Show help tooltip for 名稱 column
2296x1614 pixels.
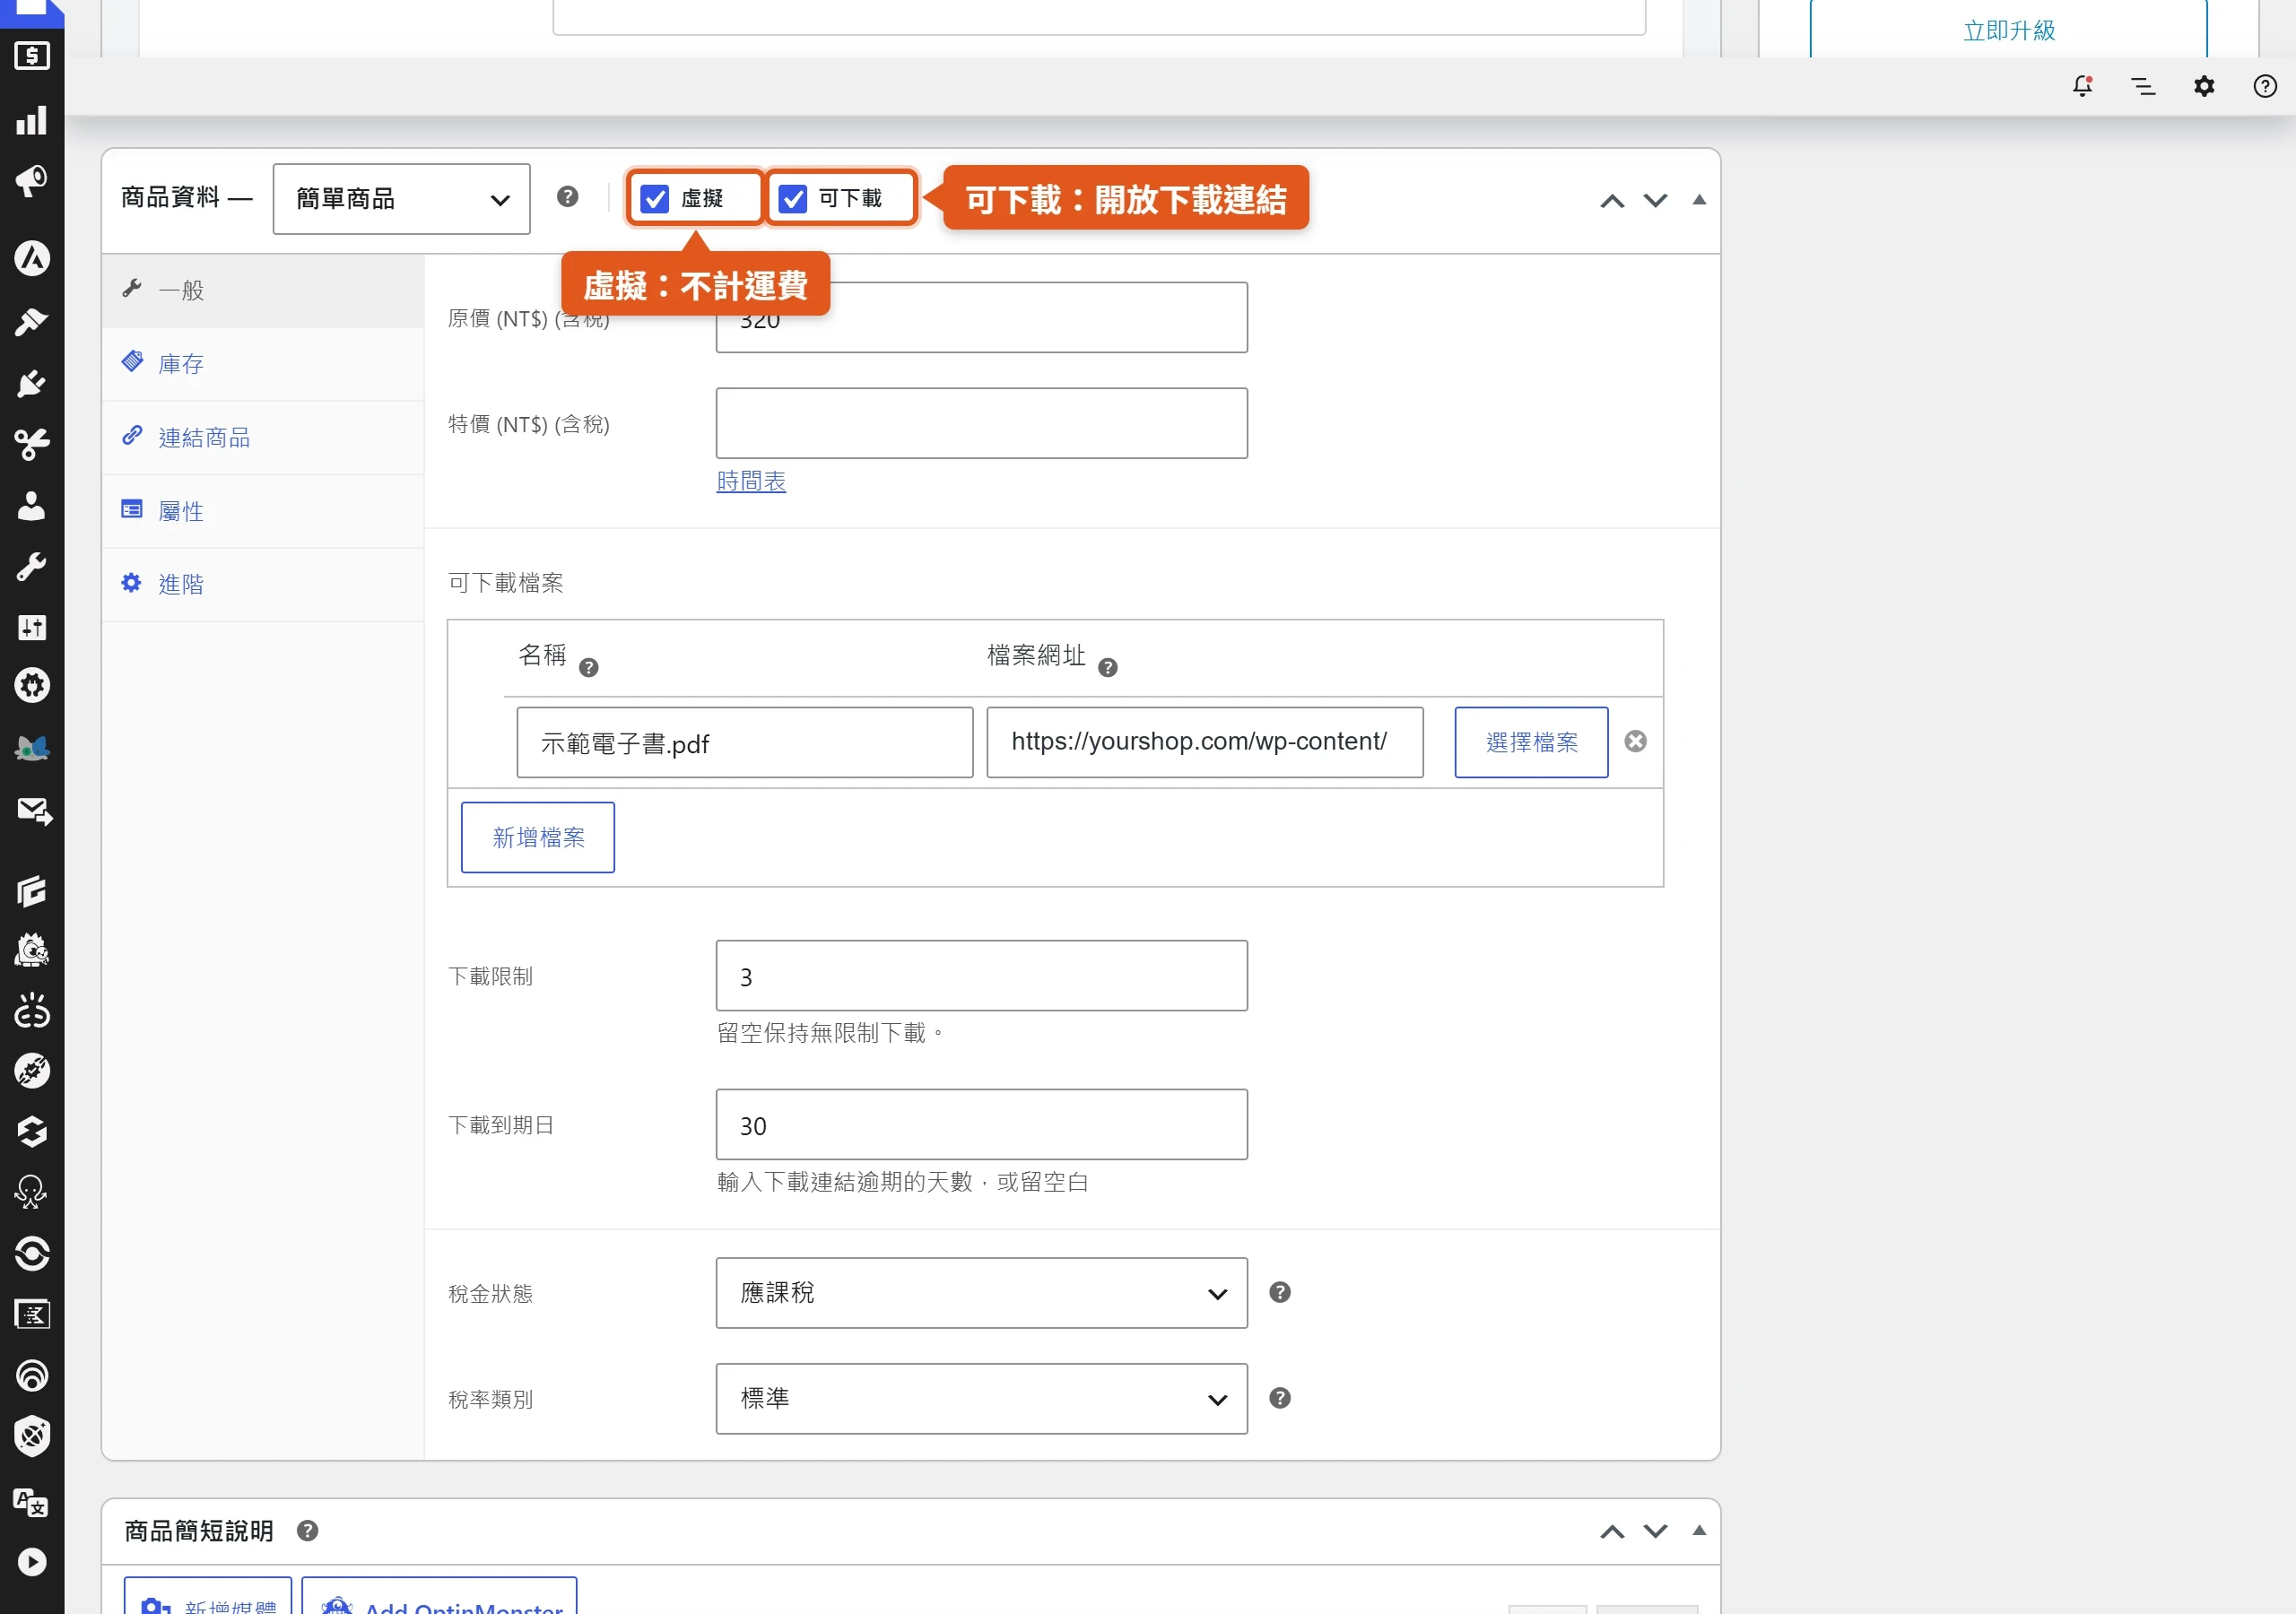click(x=589, y=667)
